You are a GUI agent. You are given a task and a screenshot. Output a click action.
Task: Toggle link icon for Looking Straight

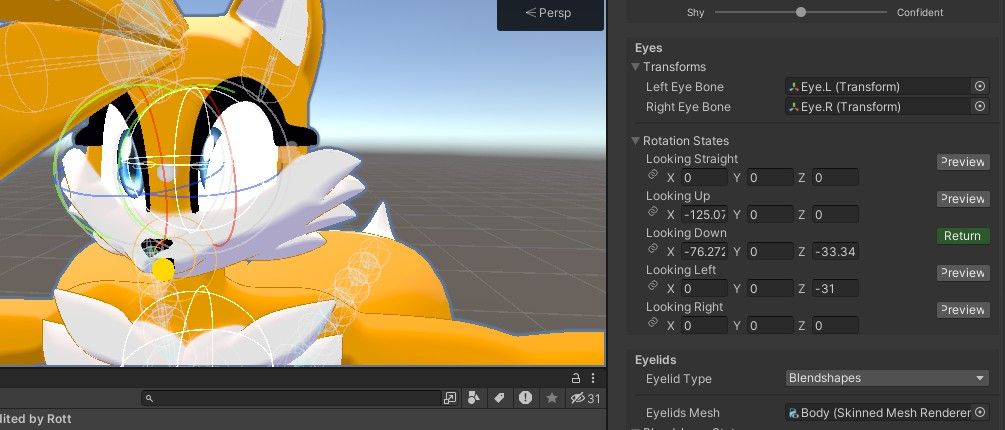pyautogui.click(x=653, y=175)
